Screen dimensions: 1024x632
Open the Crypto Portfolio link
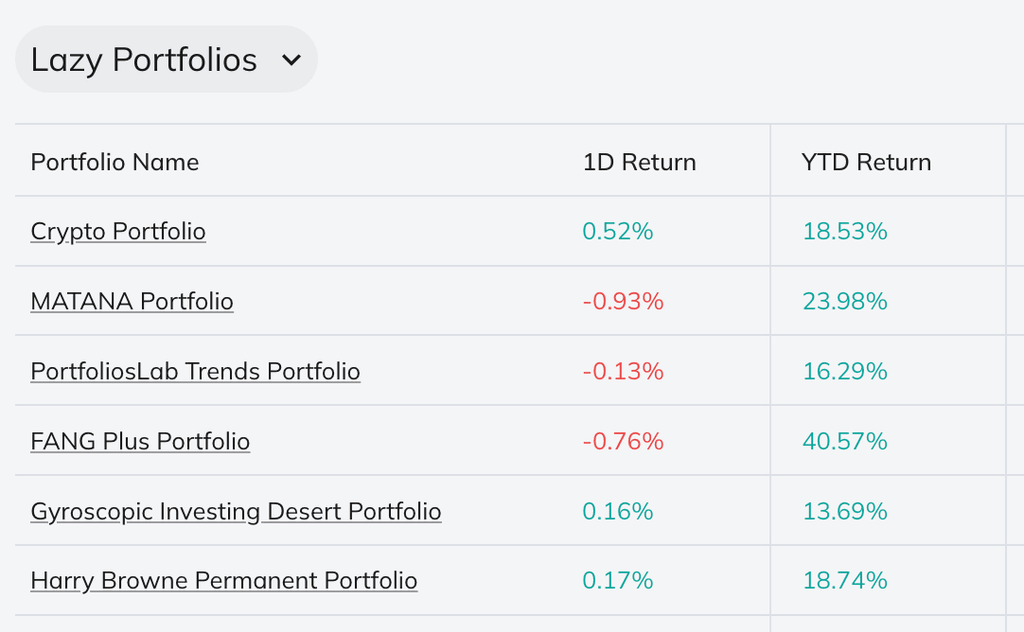(118, 232)
